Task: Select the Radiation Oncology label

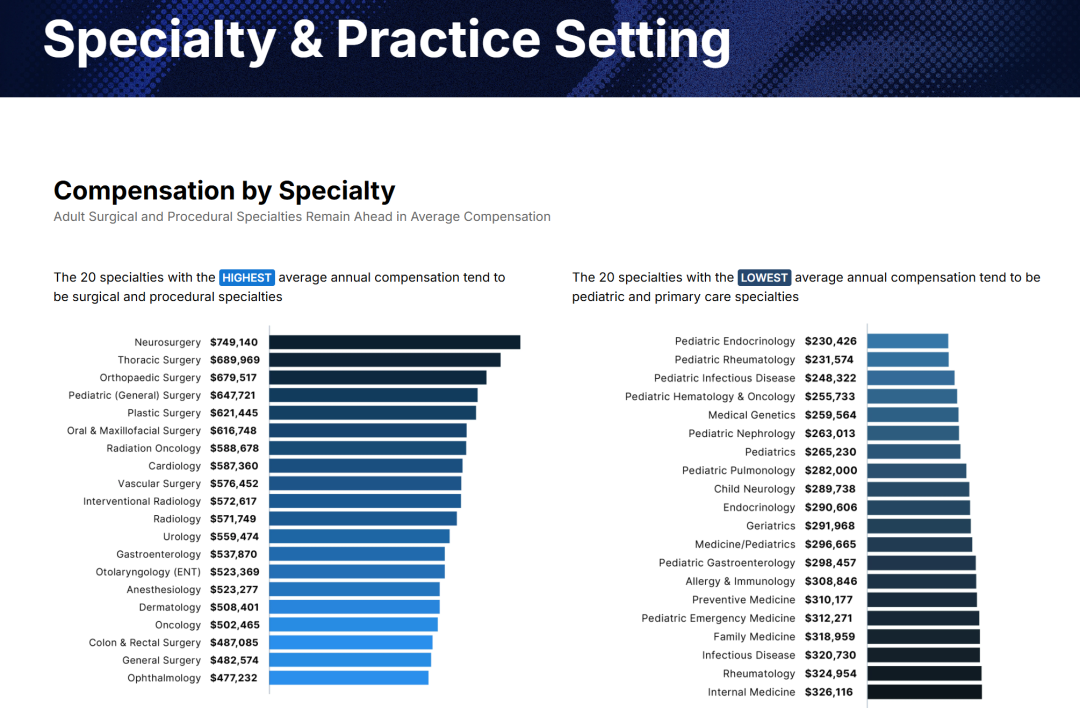Action: tap(154, 449)
